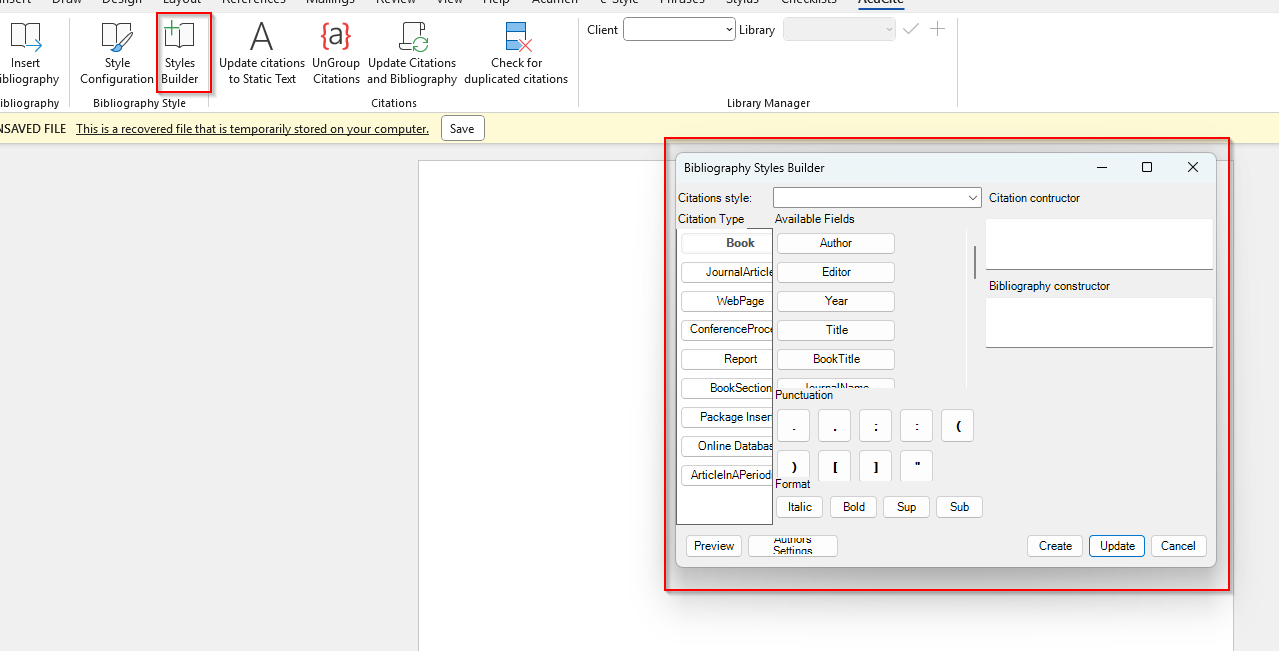Select the JournalArticle citation type
The image size is (1279, 651).
click(x=727, y=272)
